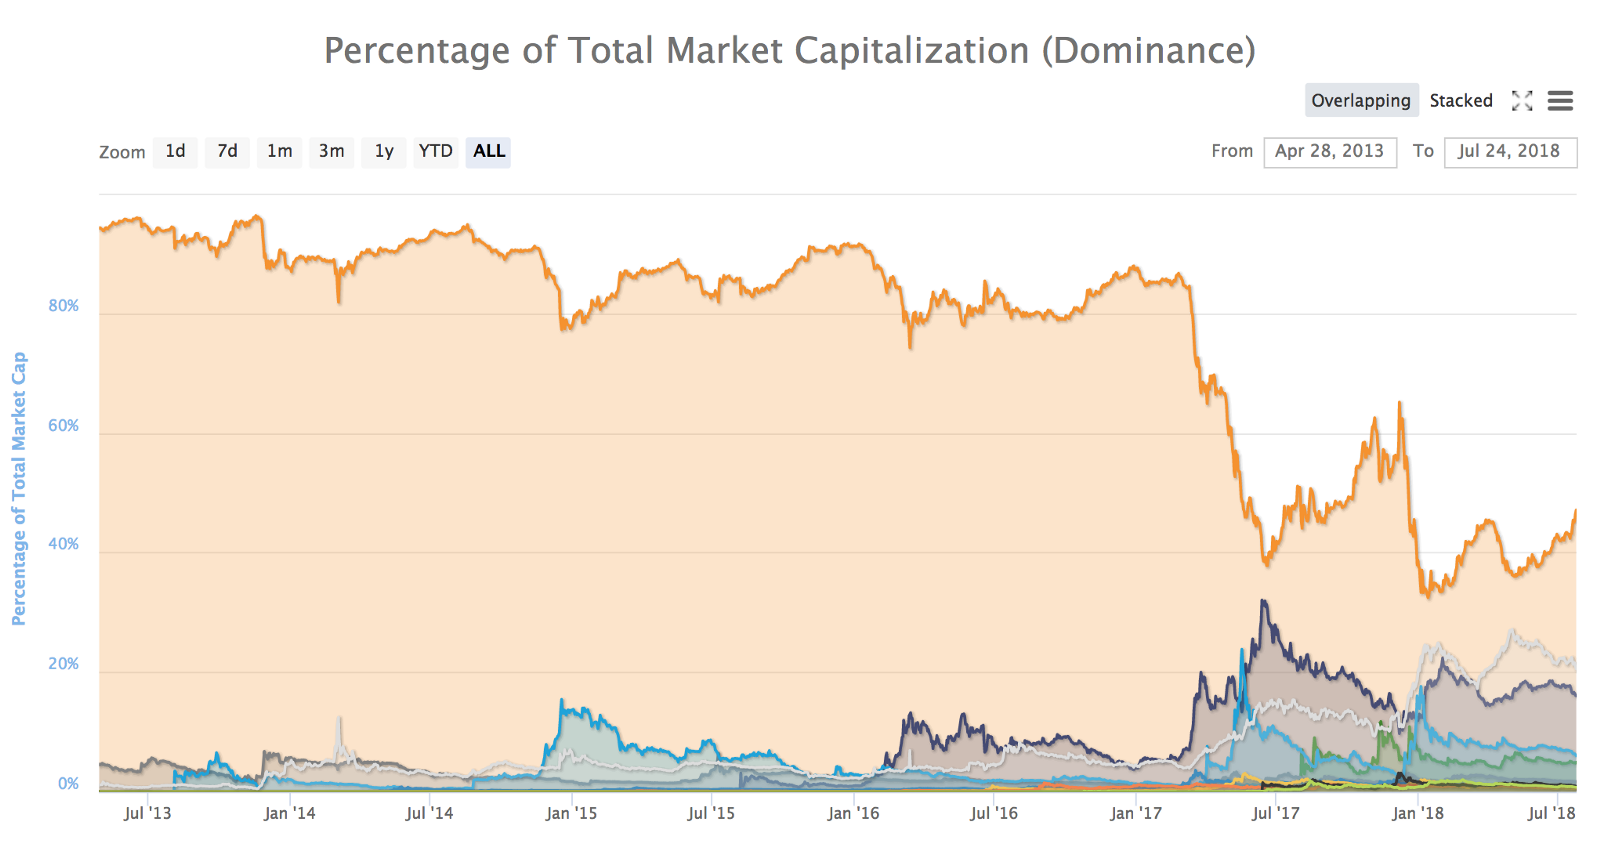Click the To date field

[1510, 152]
